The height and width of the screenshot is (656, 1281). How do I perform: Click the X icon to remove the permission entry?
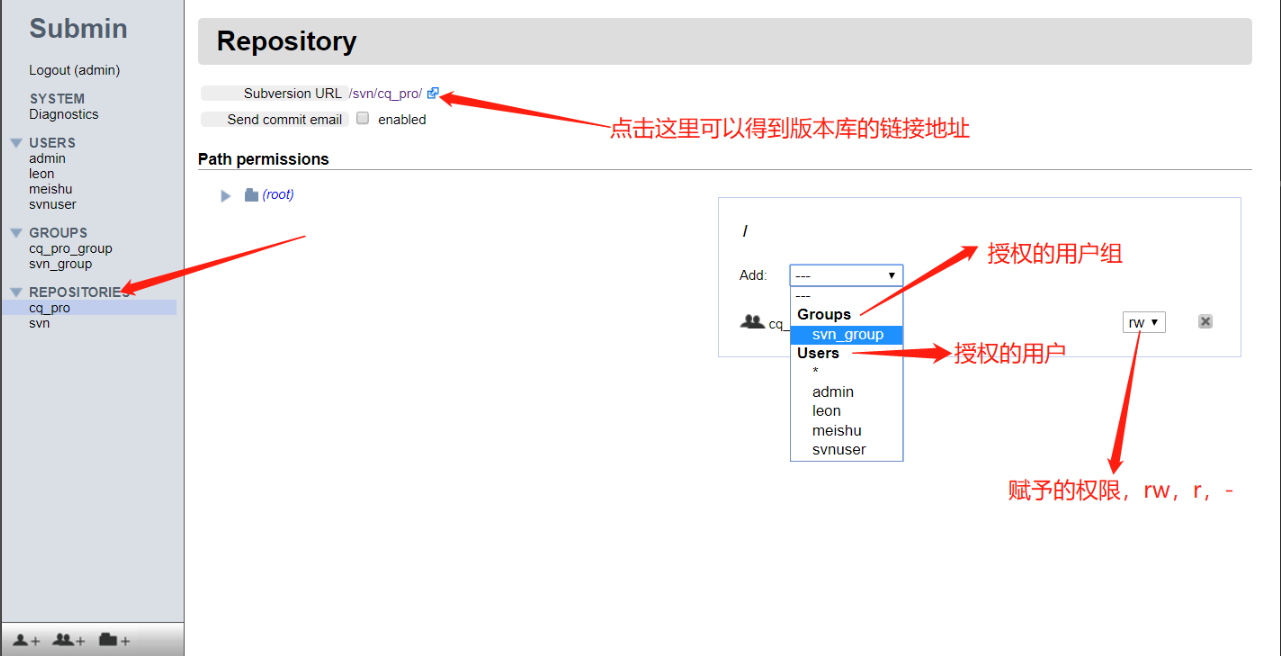(1205, 321)
